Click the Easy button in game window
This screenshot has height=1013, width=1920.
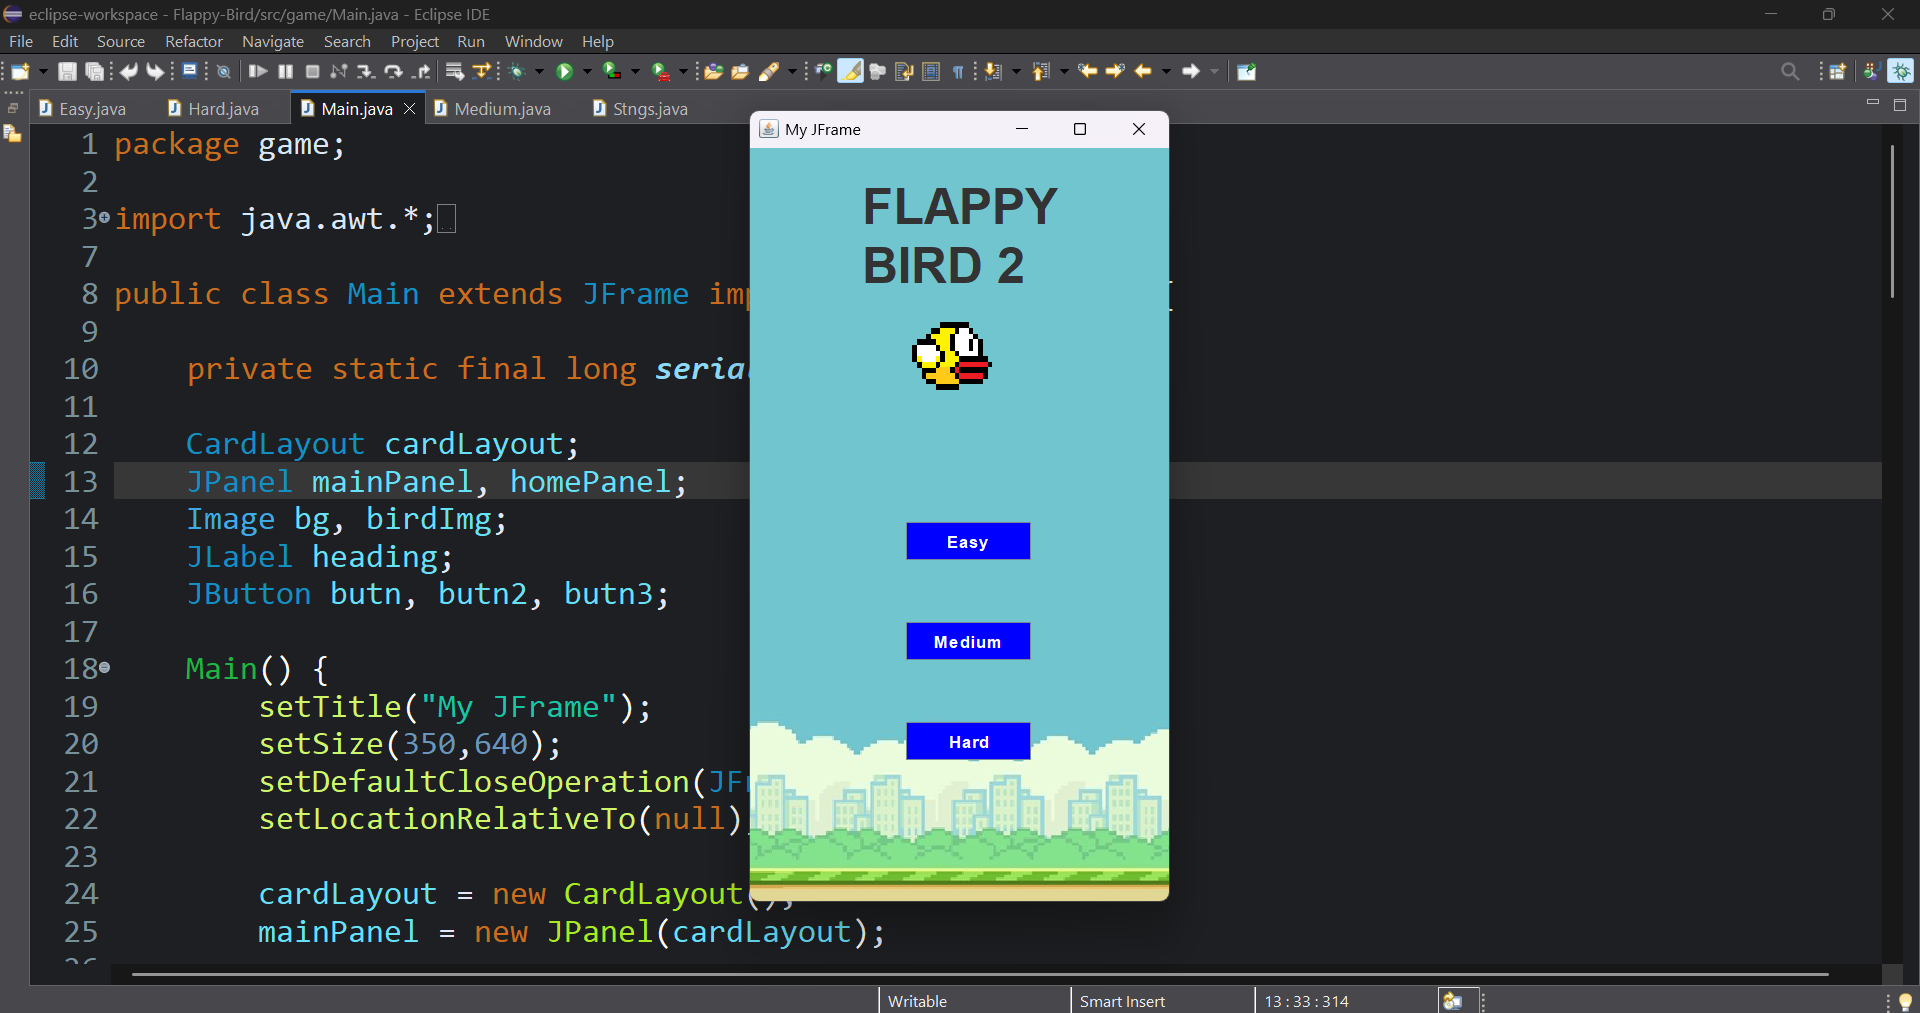pyautogui.click(x=967, y=542)
